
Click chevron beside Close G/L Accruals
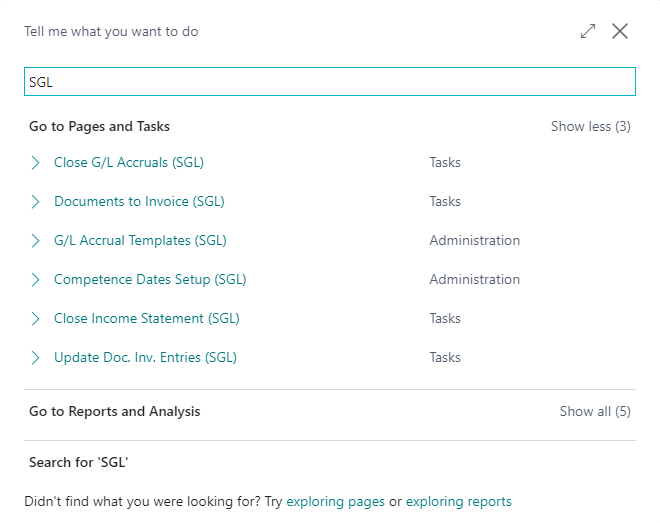[x=36, y=162]
